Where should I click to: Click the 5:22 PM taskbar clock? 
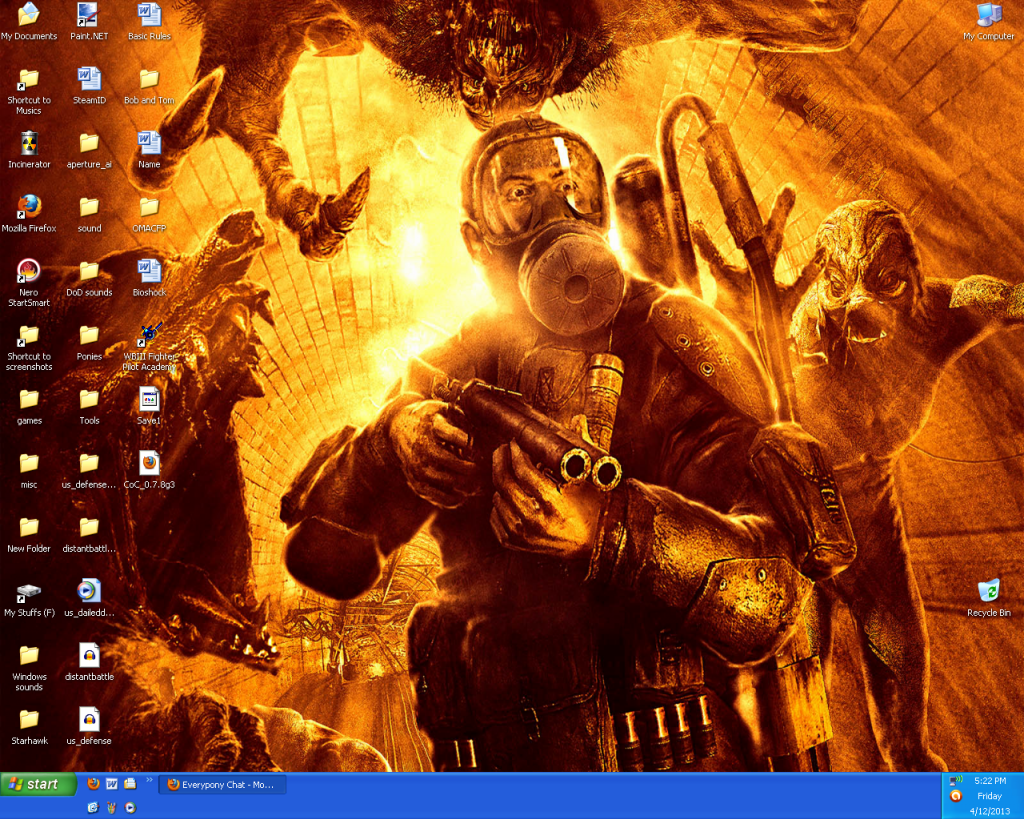click(x=990, y=780)
